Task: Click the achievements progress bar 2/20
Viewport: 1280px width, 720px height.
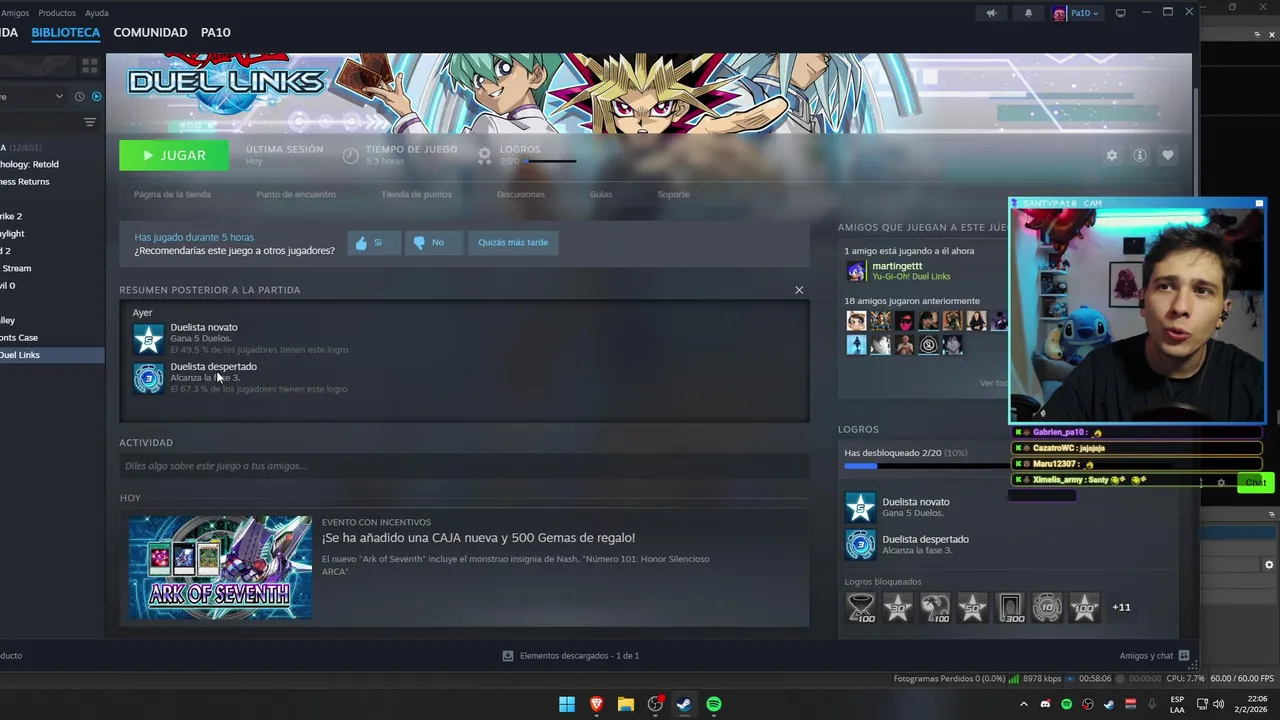Action: pos(926,465)
